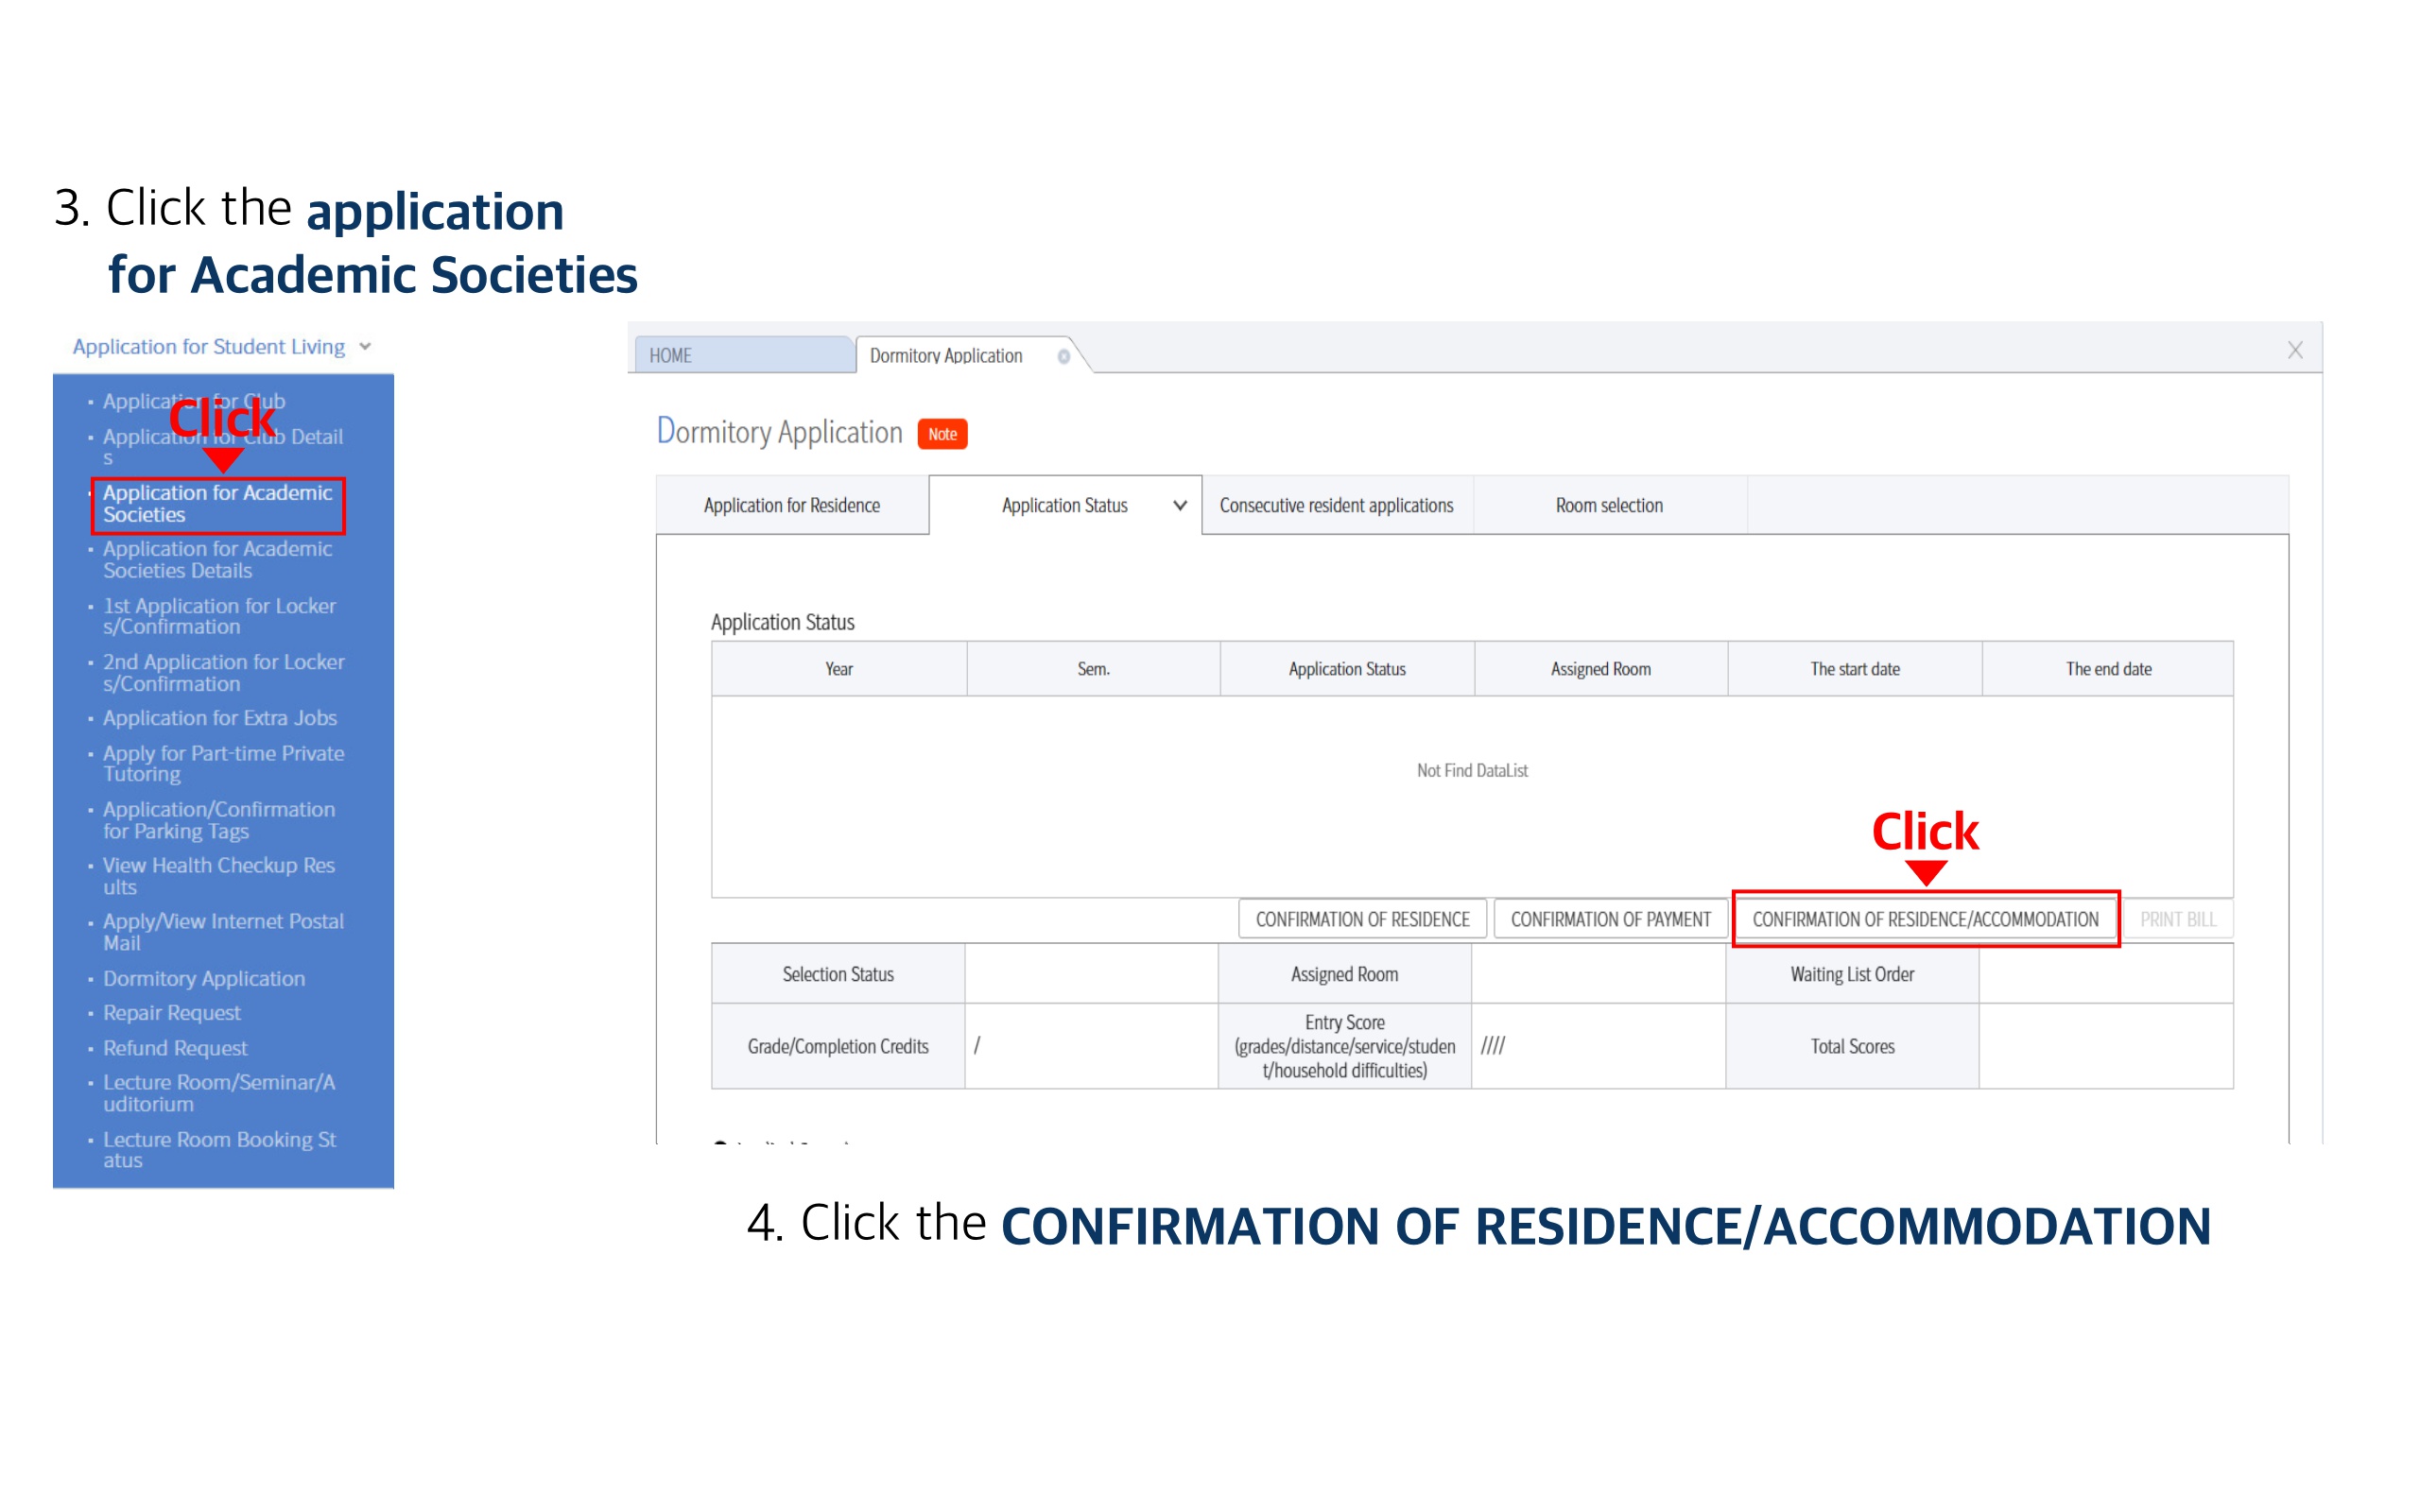2420x1512 pixels.
Task: Click the Year column header
Action: click(839, 669)
